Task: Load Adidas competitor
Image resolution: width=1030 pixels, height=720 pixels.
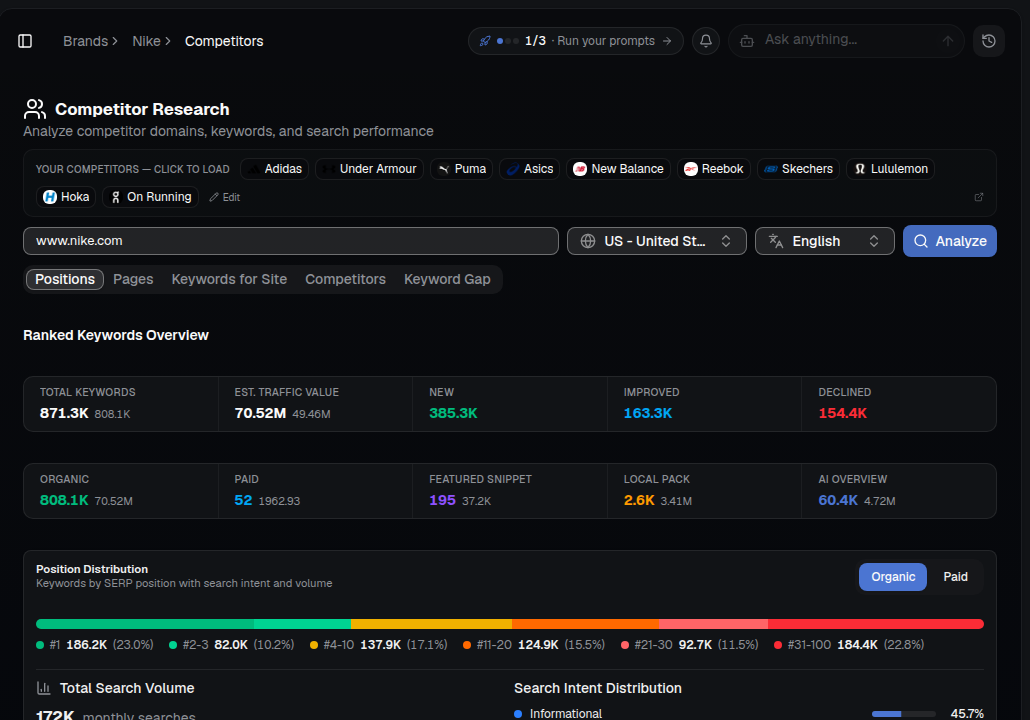Action: pos(275,169)
